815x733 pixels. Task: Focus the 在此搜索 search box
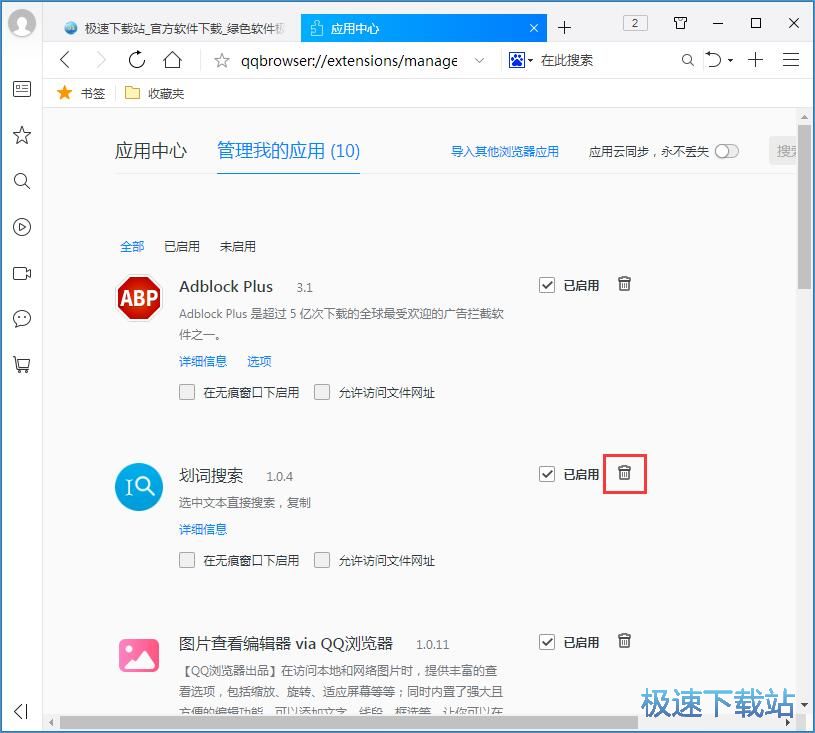coord(606,60)
